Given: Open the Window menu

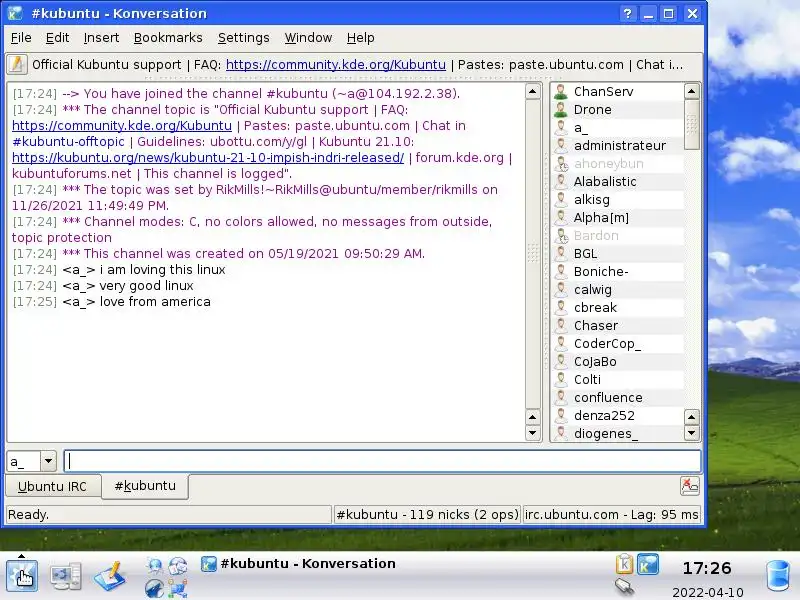Looking at the screenshot, I should pos(308,38).
